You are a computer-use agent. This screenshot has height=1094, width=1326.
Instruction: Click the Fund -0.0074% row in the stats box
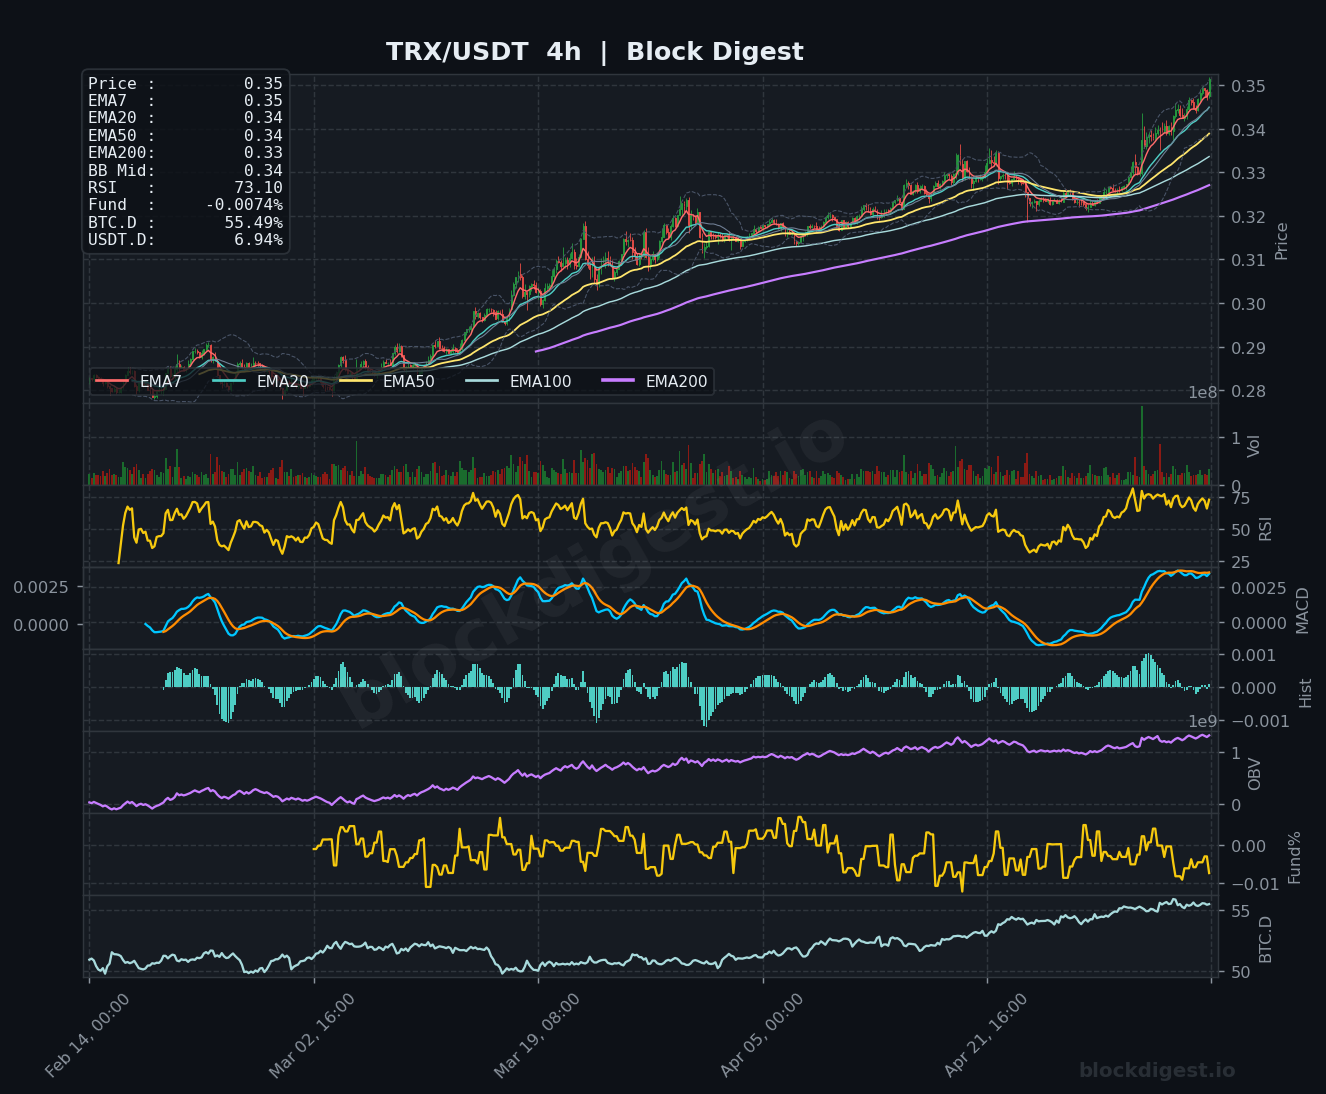point(185,205)
